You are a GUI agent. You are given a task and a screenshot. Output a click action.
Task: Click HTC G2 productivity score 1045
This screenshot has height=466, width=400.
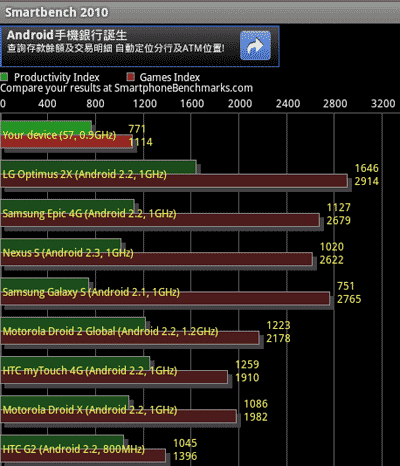click(185, 443)
